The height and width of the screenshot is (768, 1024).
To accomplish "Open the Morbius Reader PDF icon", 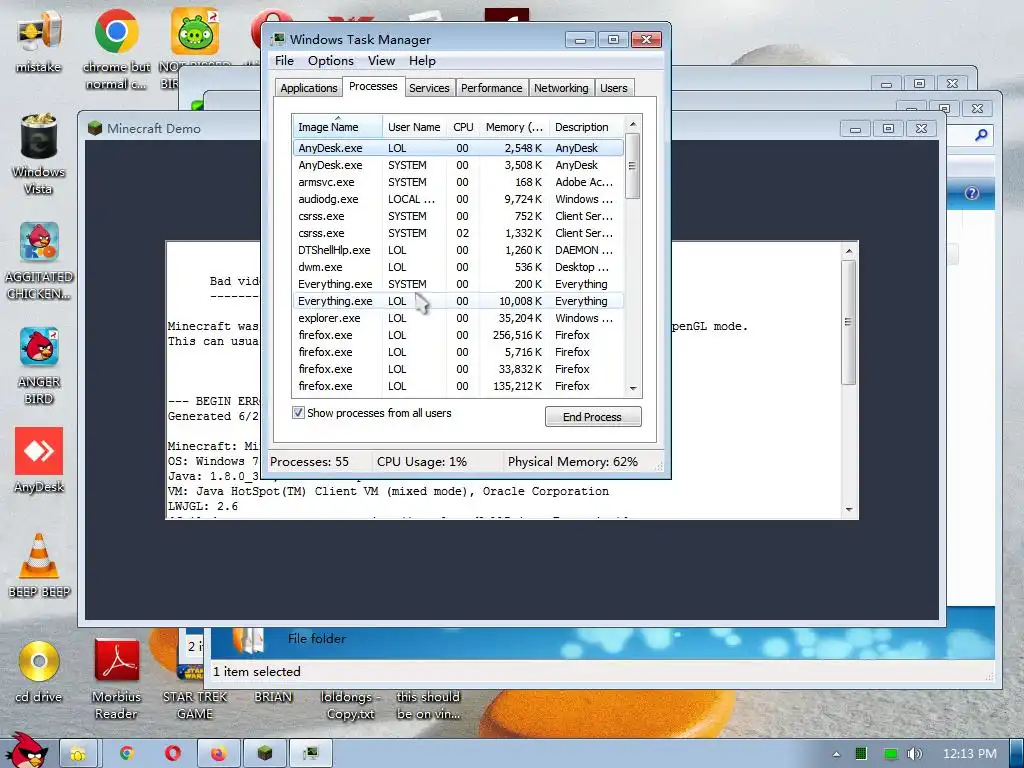I will (x=116, y=678).
